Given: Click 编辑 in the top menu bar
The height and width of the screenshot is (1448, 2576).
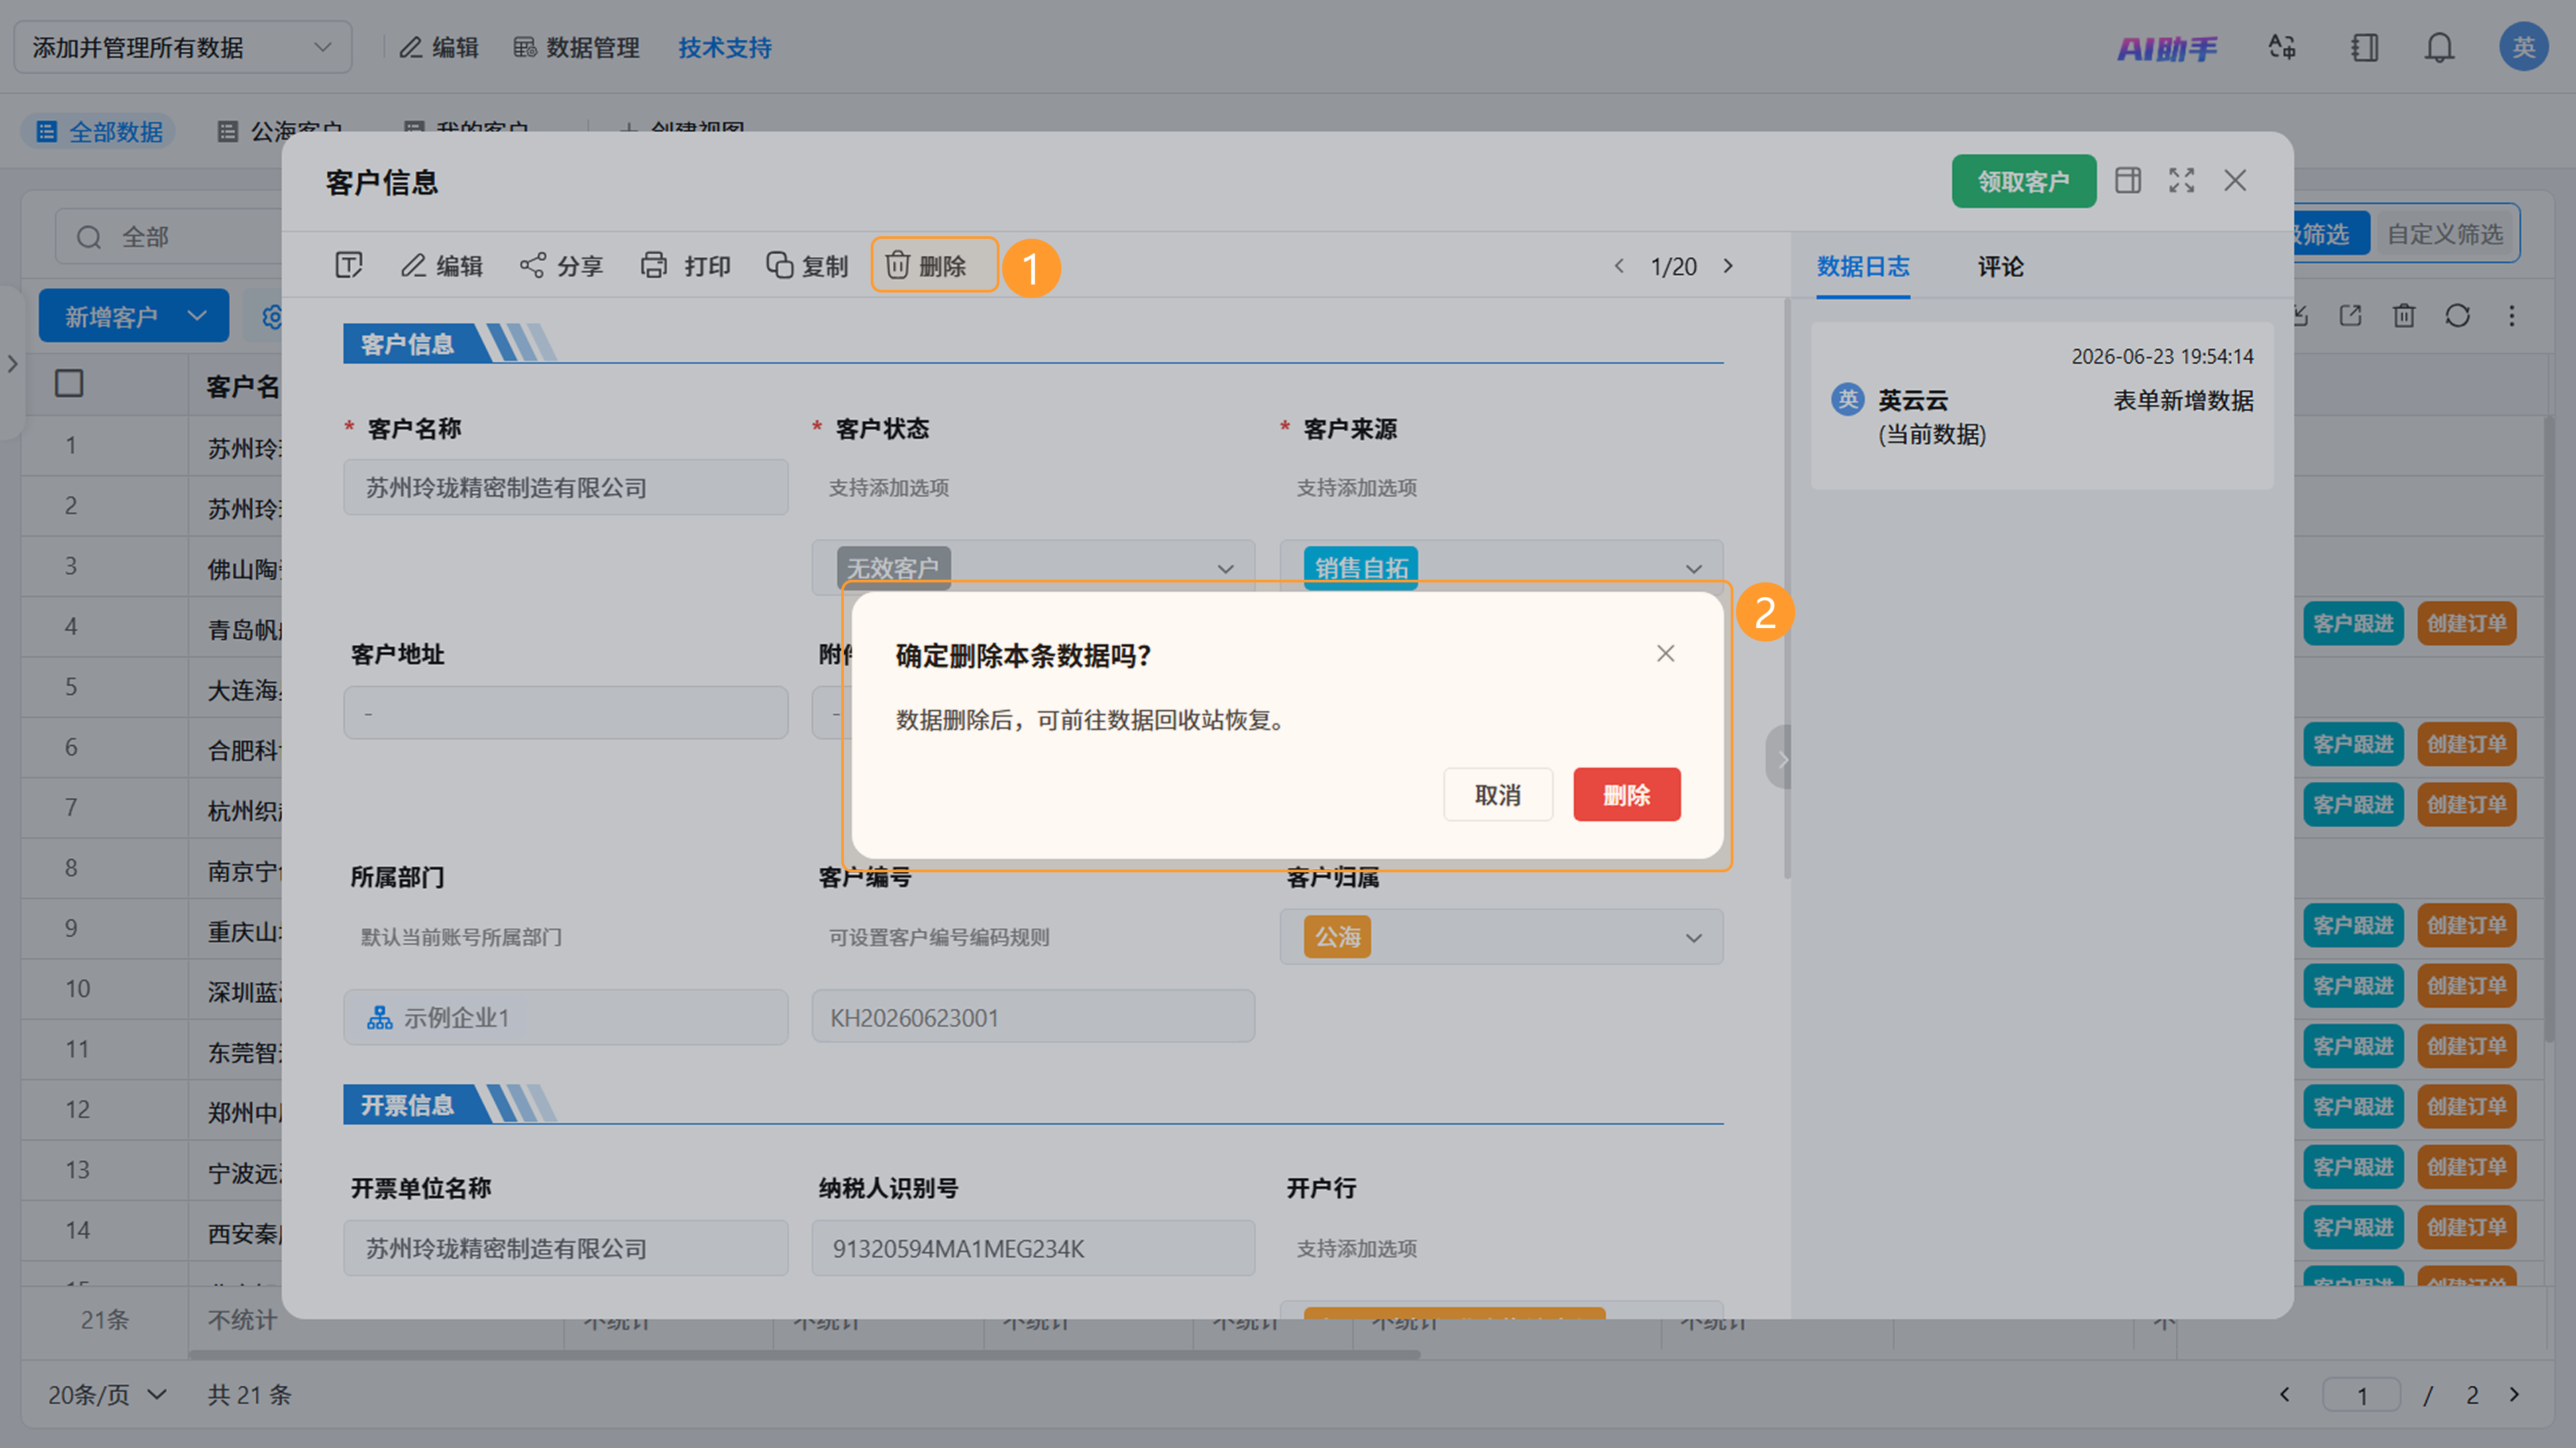Looking at the screenshot, I should (x=439, y=47).
